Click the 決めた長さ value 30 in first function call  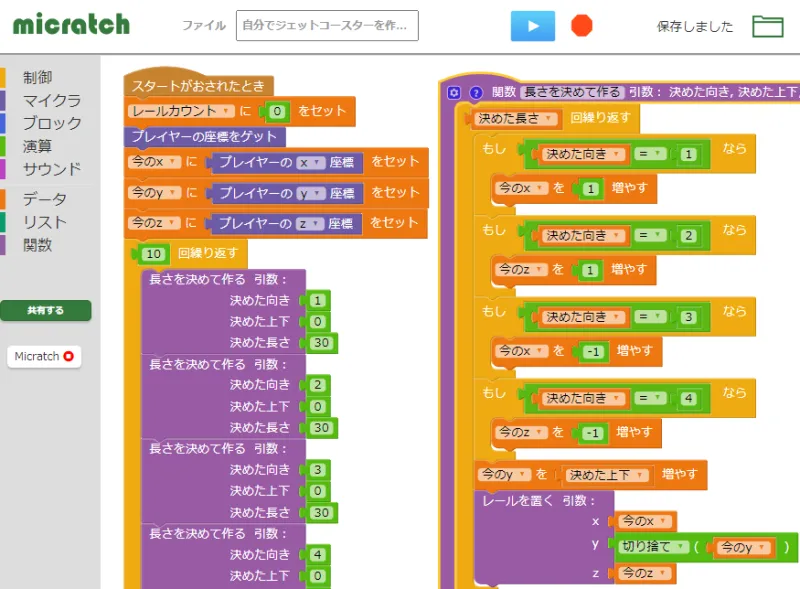pos(321,342)
